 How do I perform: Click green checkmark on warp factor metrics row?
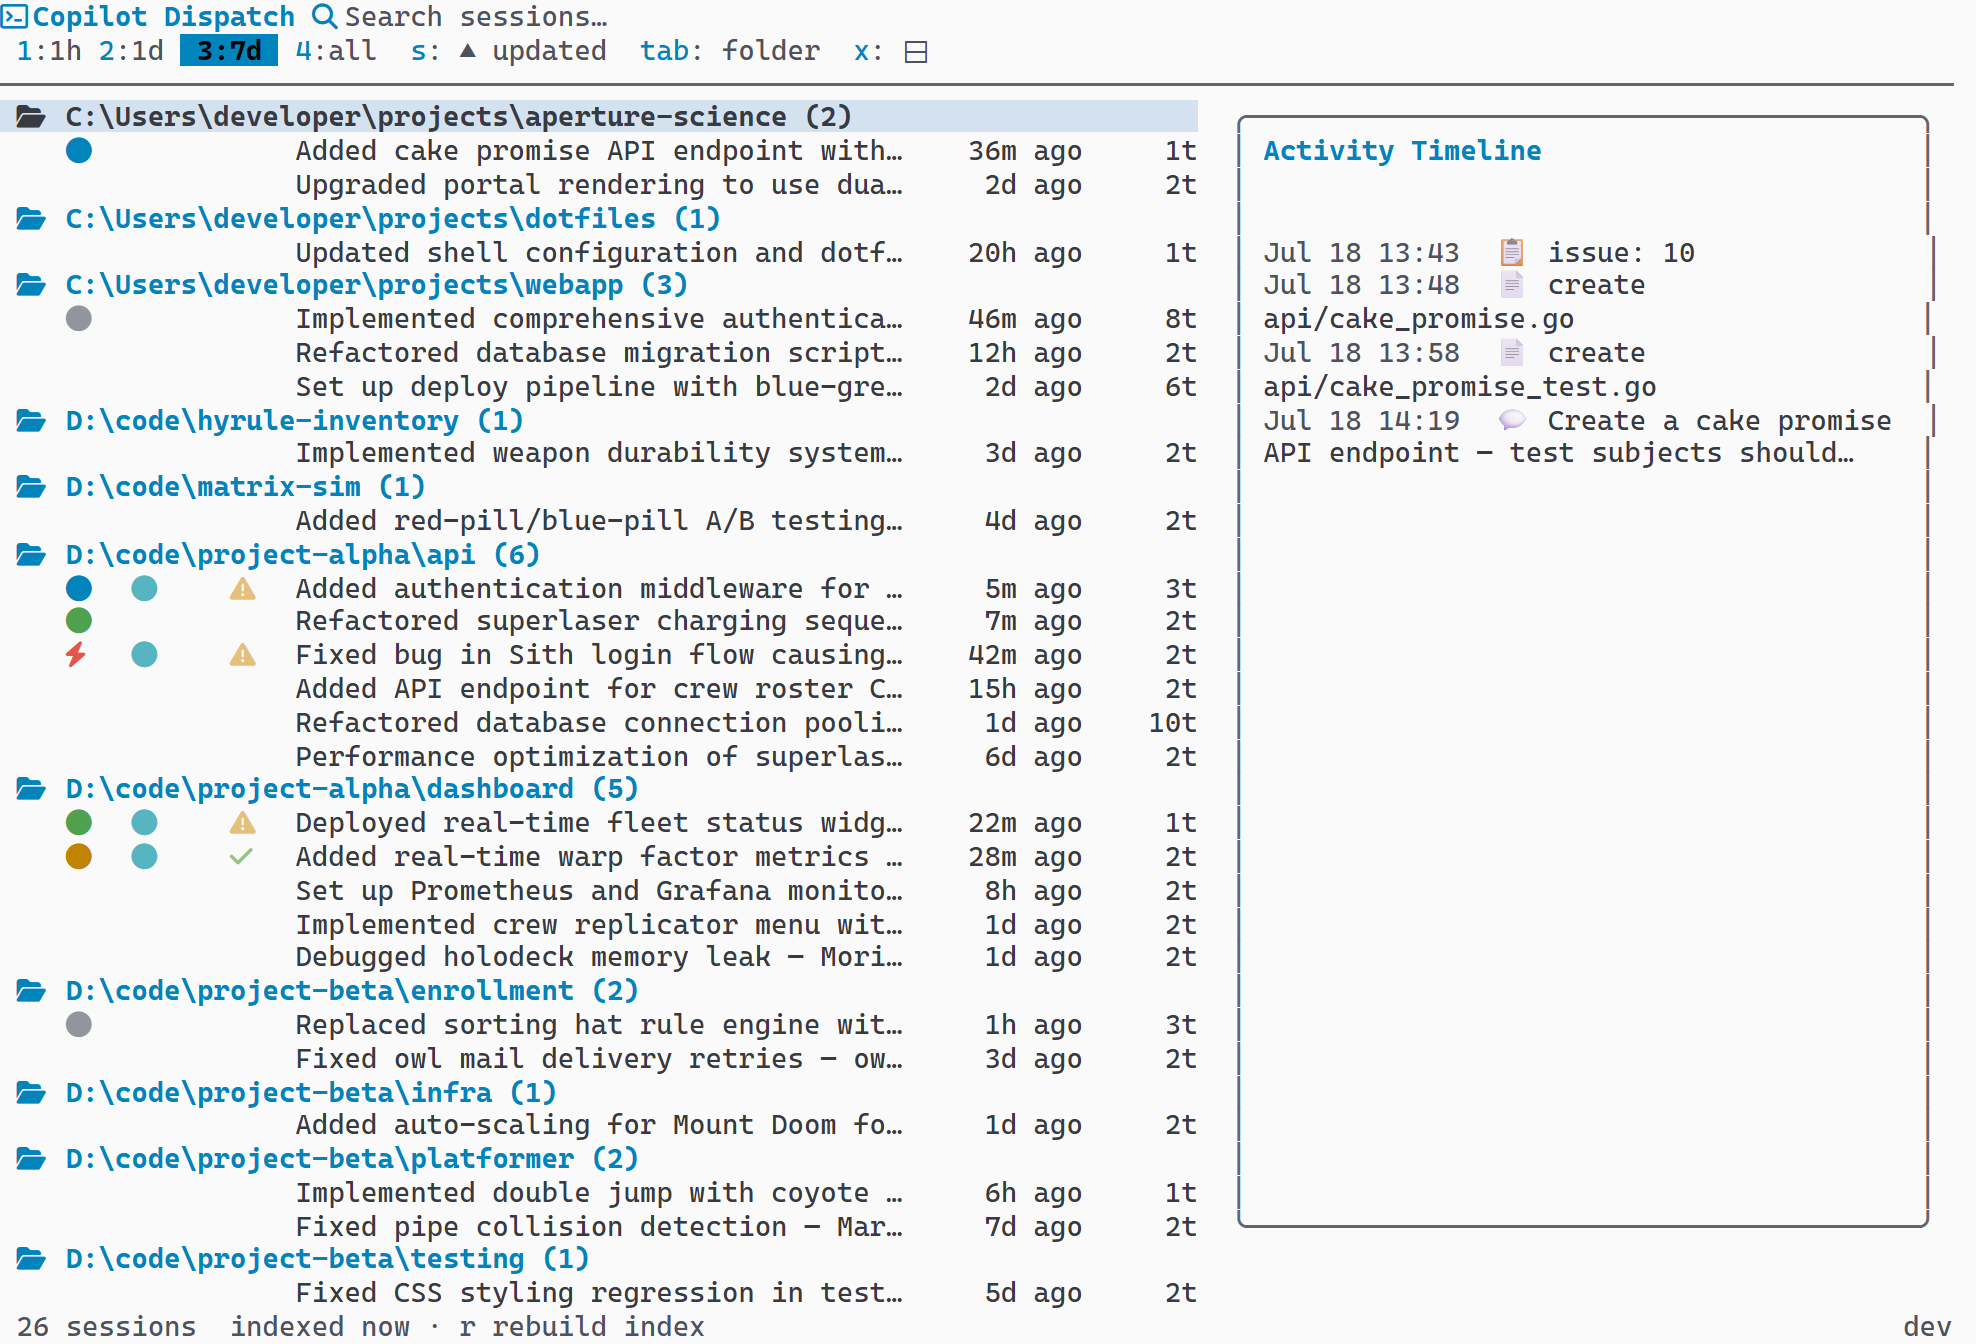pyautogui.click(x=241, y=857)
